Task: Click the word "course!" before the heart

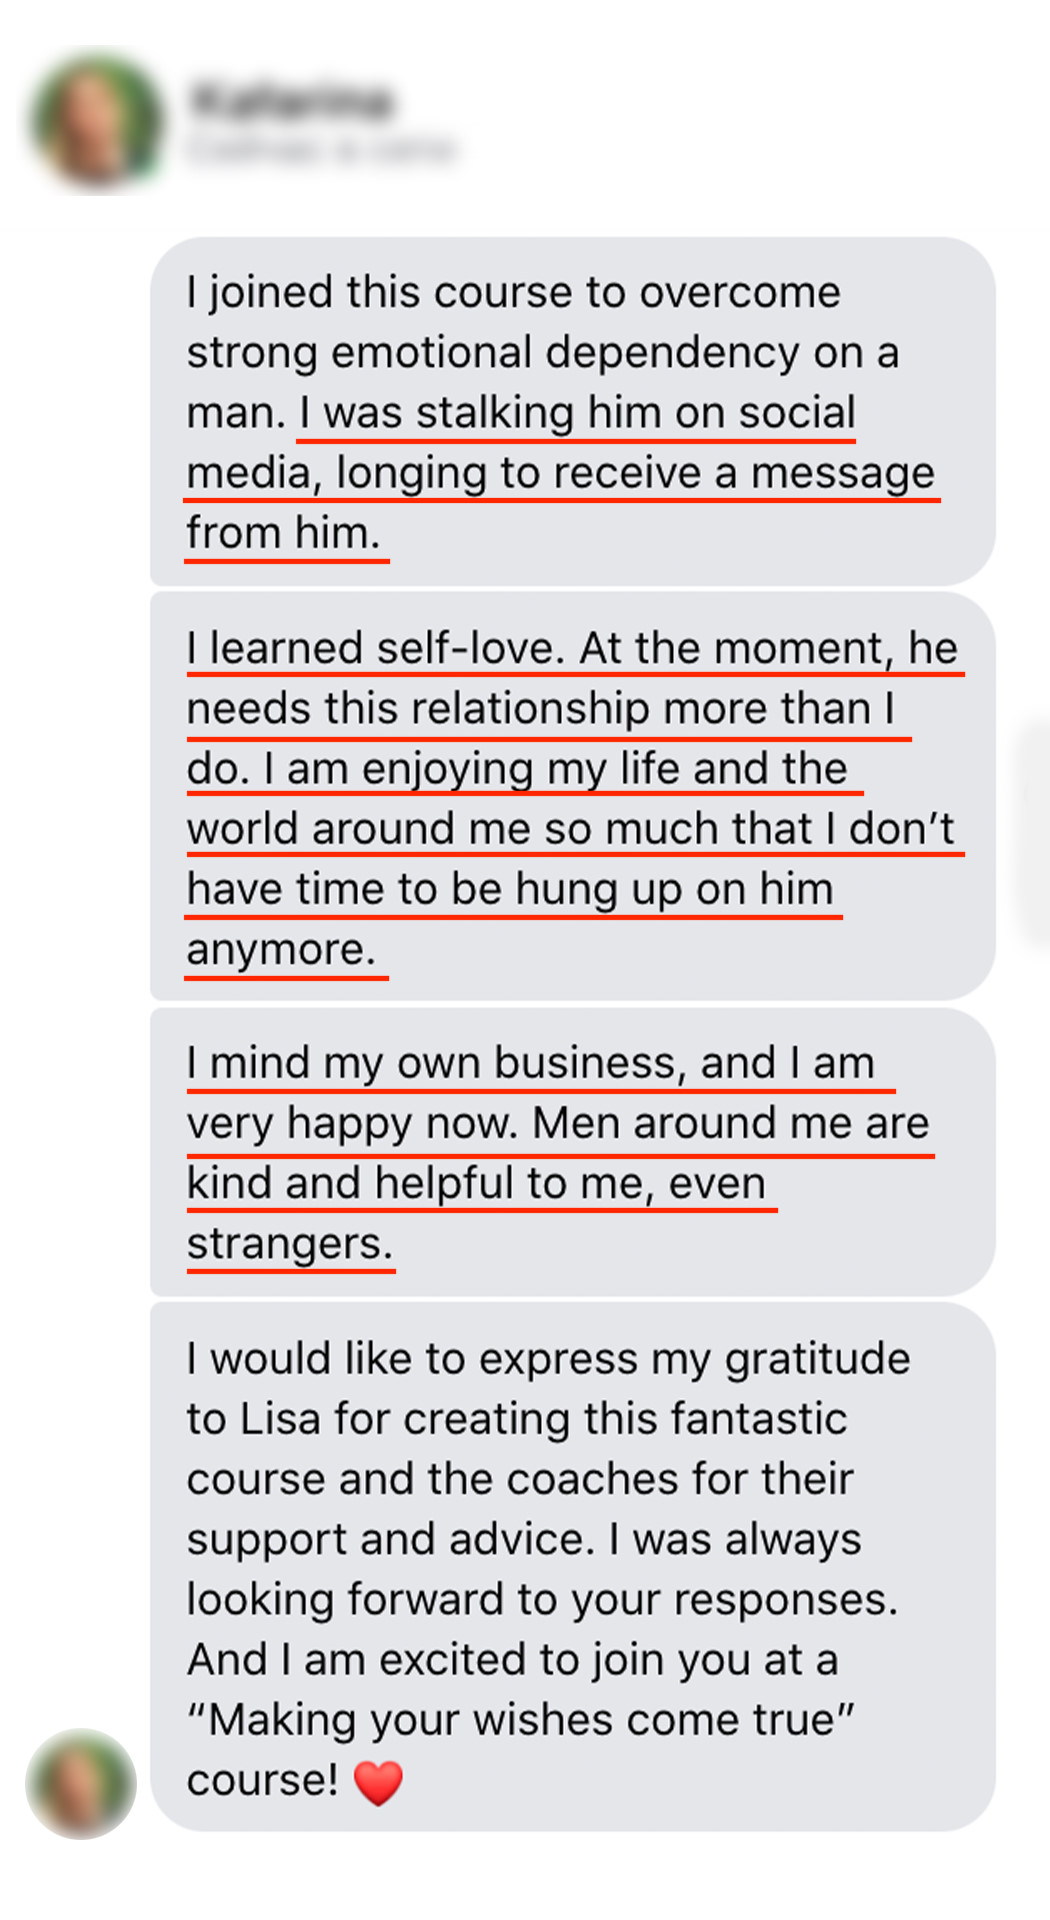Action: coord(262,1780)
